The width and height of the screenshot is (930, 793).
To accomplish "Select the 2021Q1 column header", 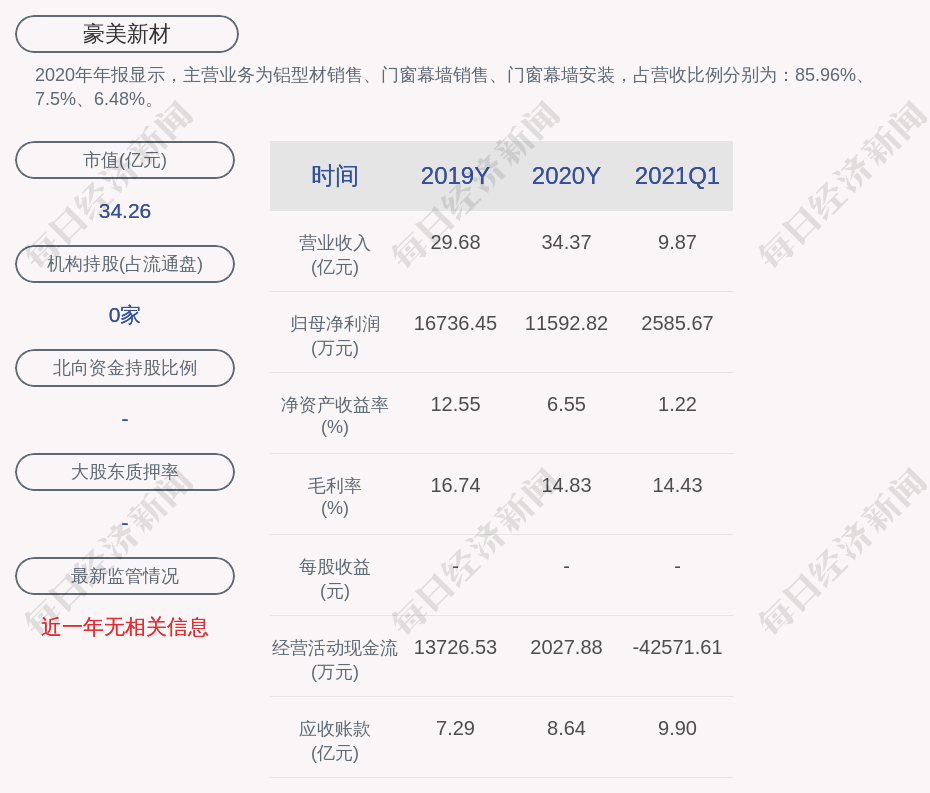I will [x=677, y=176].
